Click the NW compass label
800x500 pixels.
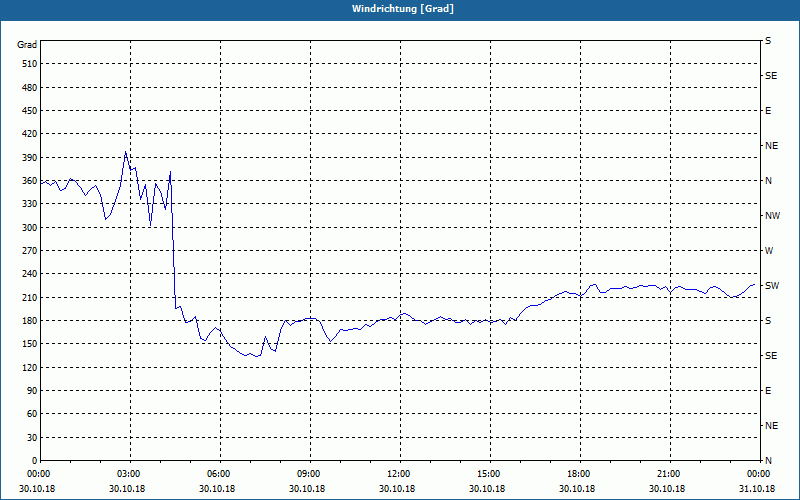tap(772, 216)
